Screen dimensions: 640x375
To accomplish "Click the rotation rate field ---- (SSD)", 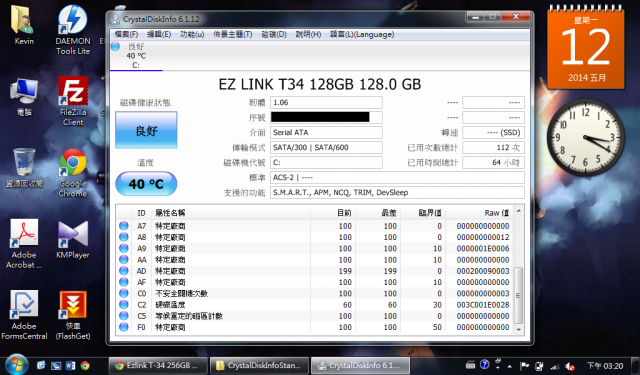I will [493, 132].
